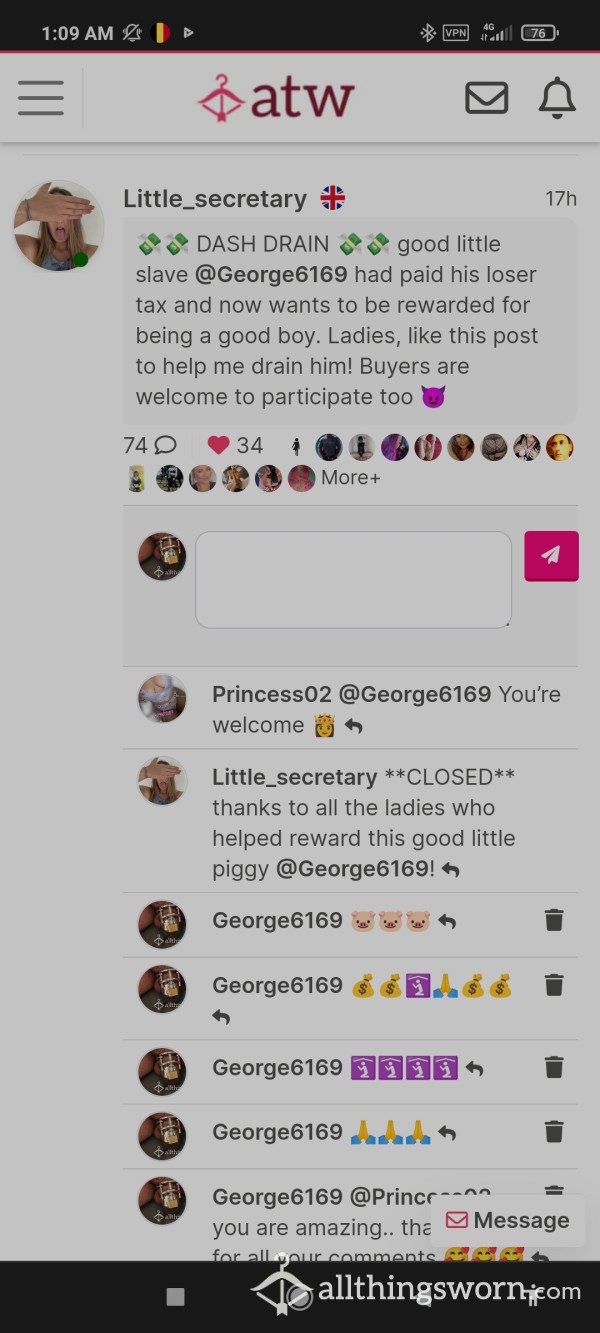Reply to Little_secretary's CLOSED comment

click(x=450, y=871)
